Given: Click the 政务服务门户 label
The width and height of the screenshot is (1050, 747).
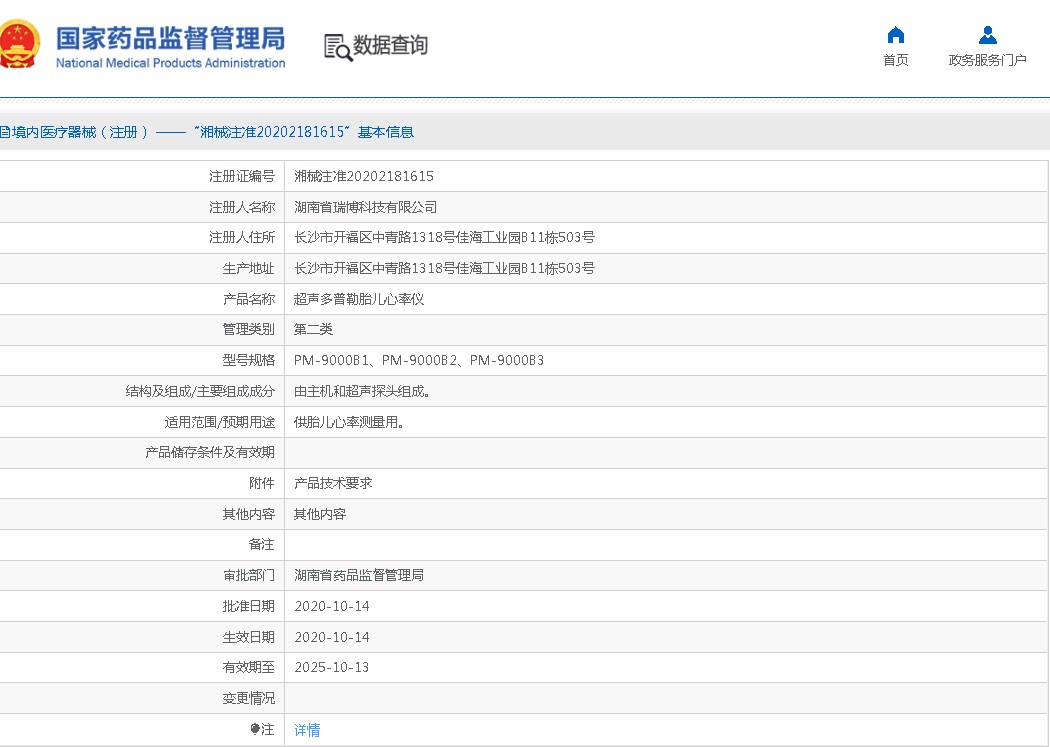Looking at the screenshot, I should coord(987,60).
